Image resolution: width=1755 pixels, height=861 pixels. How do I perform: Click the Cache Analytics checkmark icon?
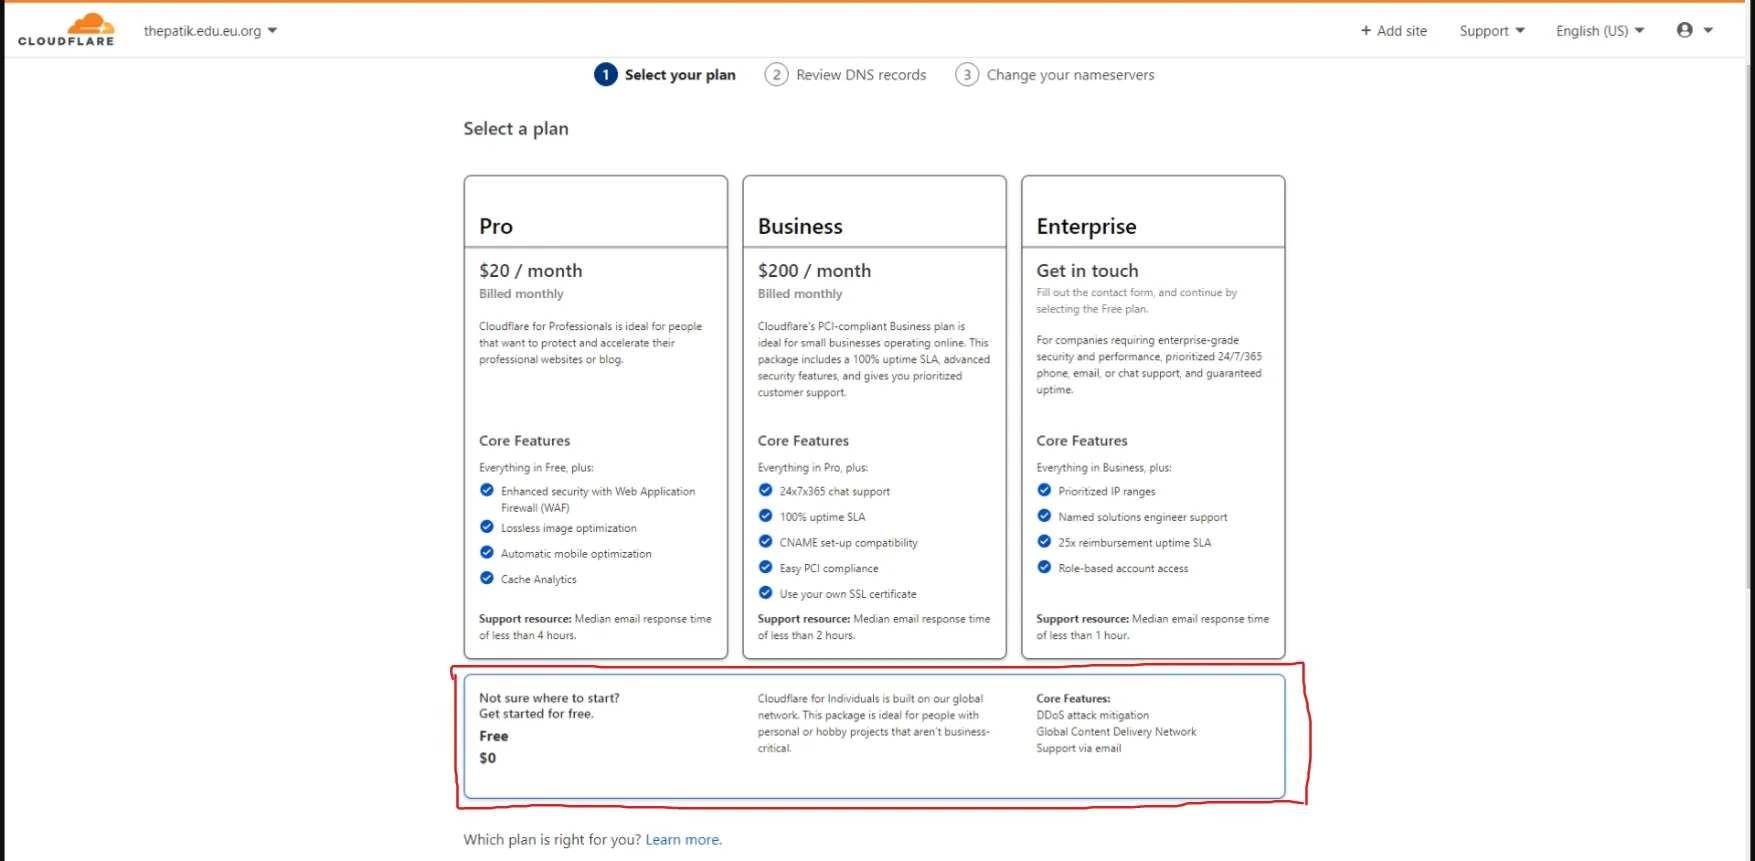487,578
